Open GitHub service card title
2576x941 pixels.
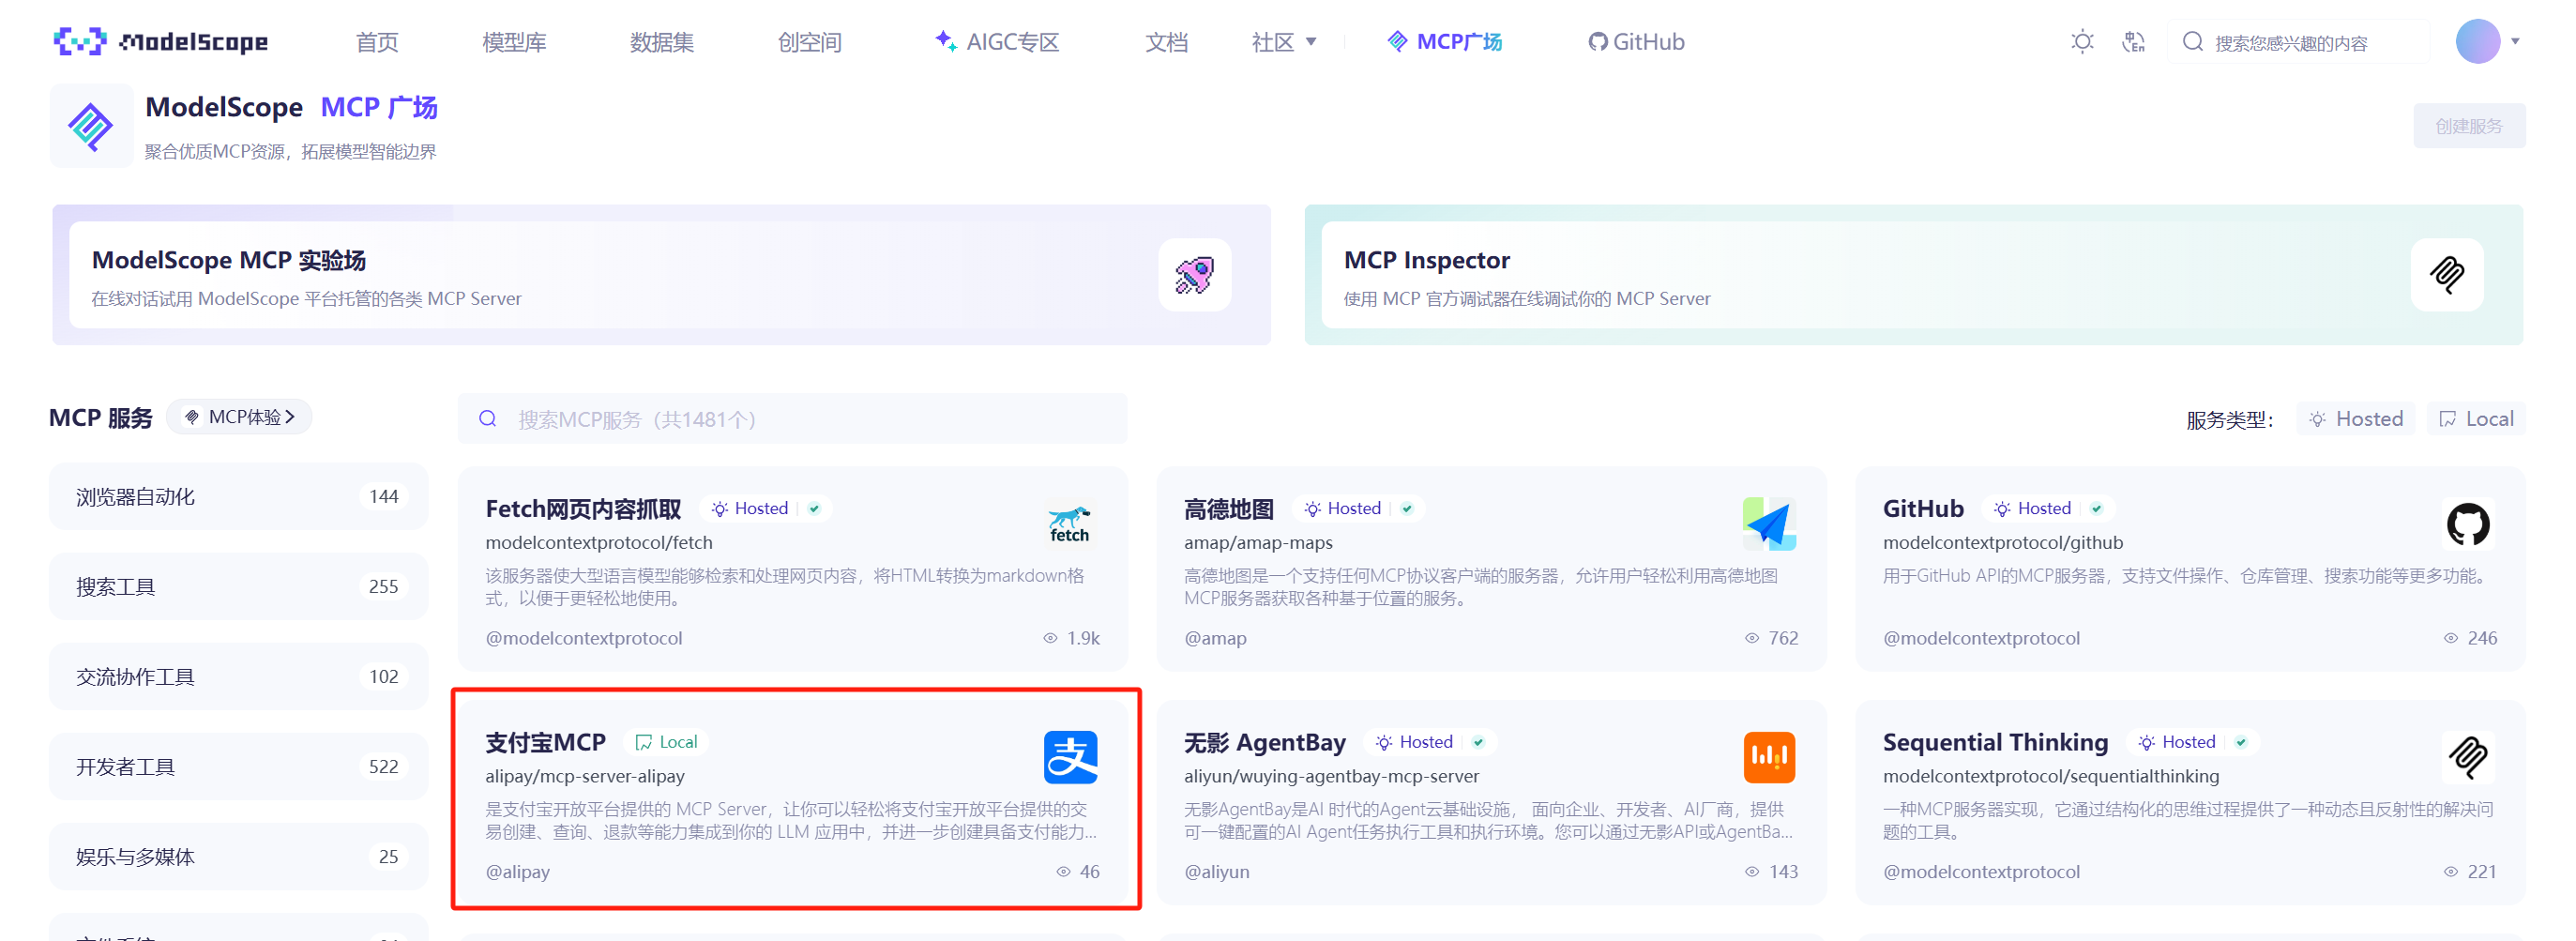(x=1923, y=509)
